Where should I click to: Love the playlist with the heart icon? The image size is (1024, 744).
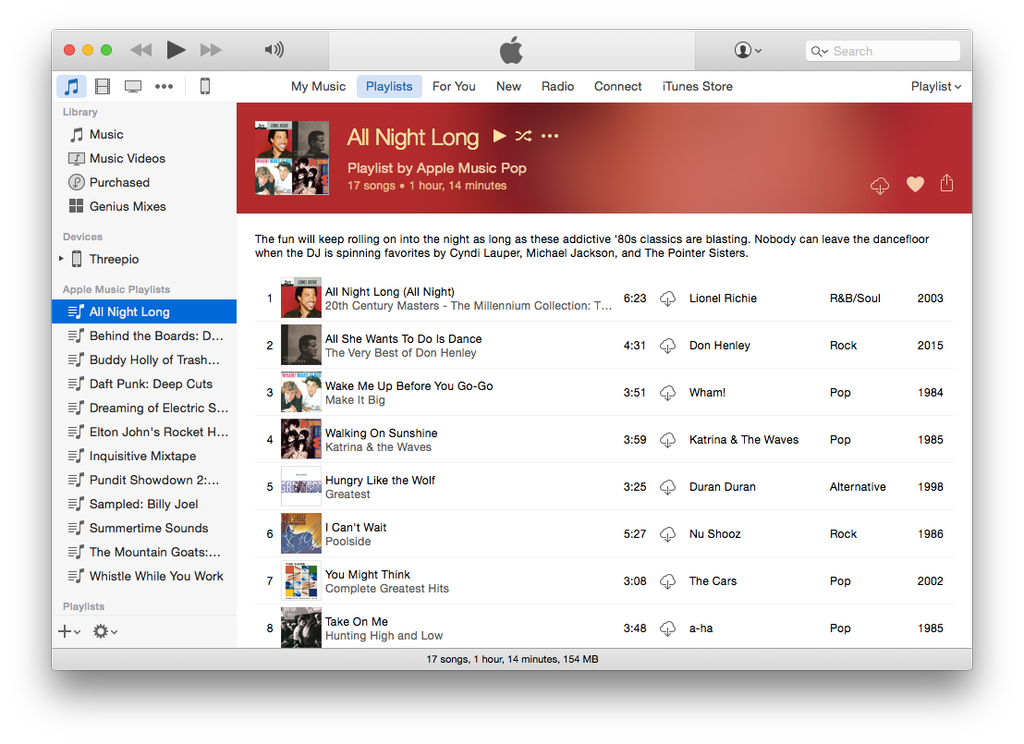(x=914, y=184)
